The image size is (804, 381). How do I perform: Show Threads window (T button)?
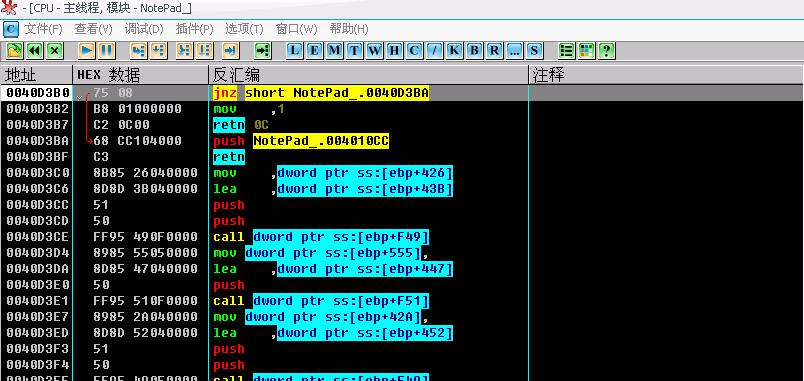354,50
